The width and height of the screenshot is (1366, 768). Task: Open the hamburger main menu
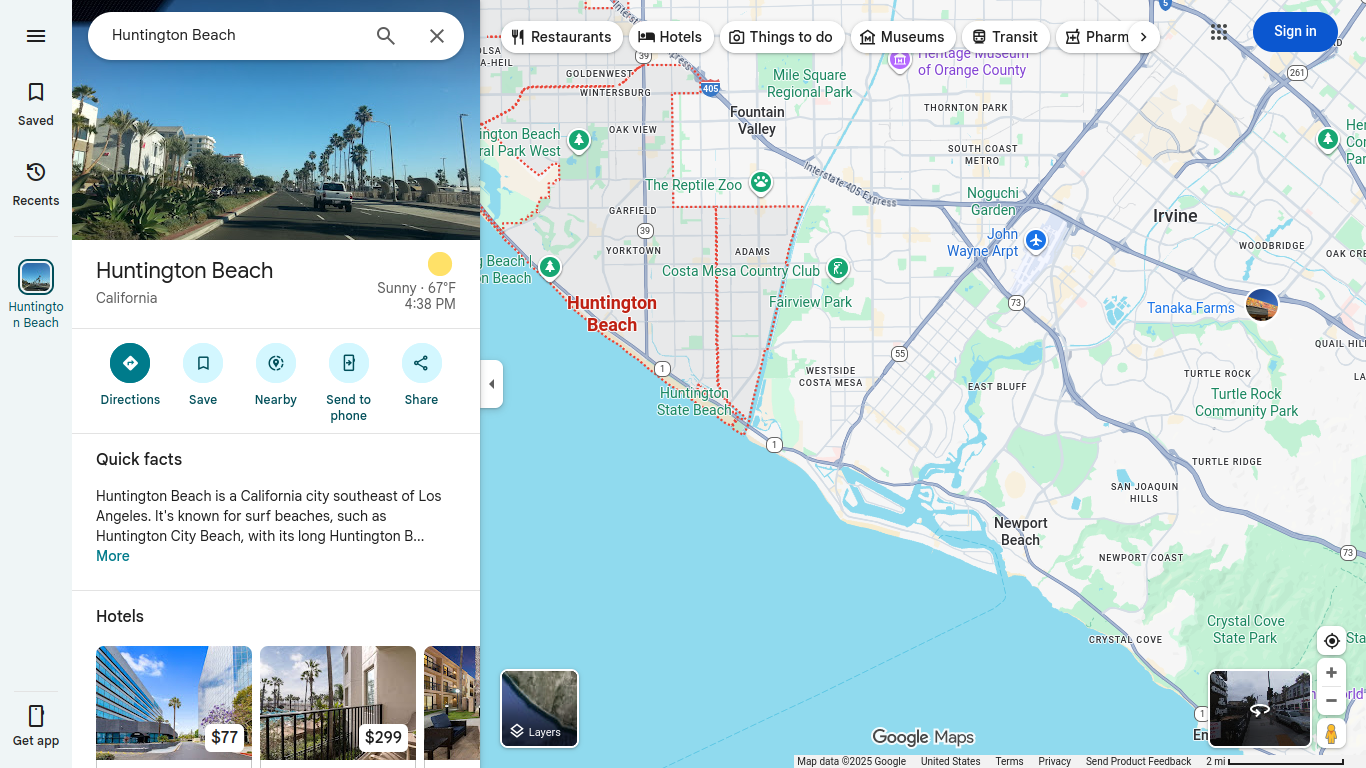36,36
